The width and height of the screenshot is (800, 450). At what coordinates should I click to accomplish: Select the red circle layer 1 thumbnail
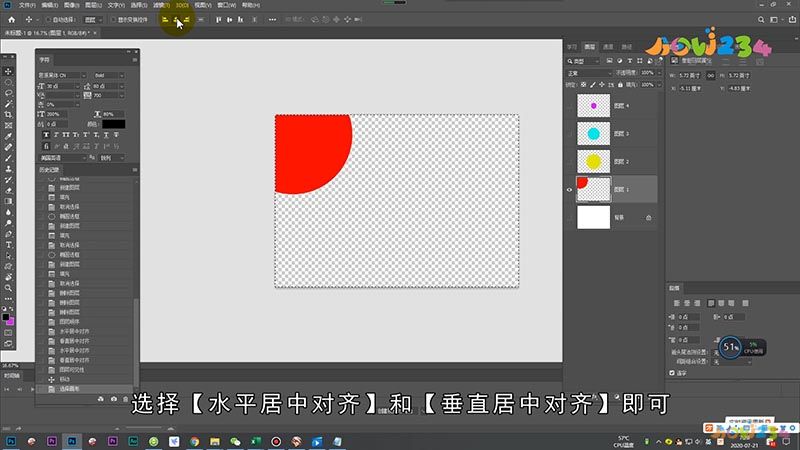tap(593, 190)
